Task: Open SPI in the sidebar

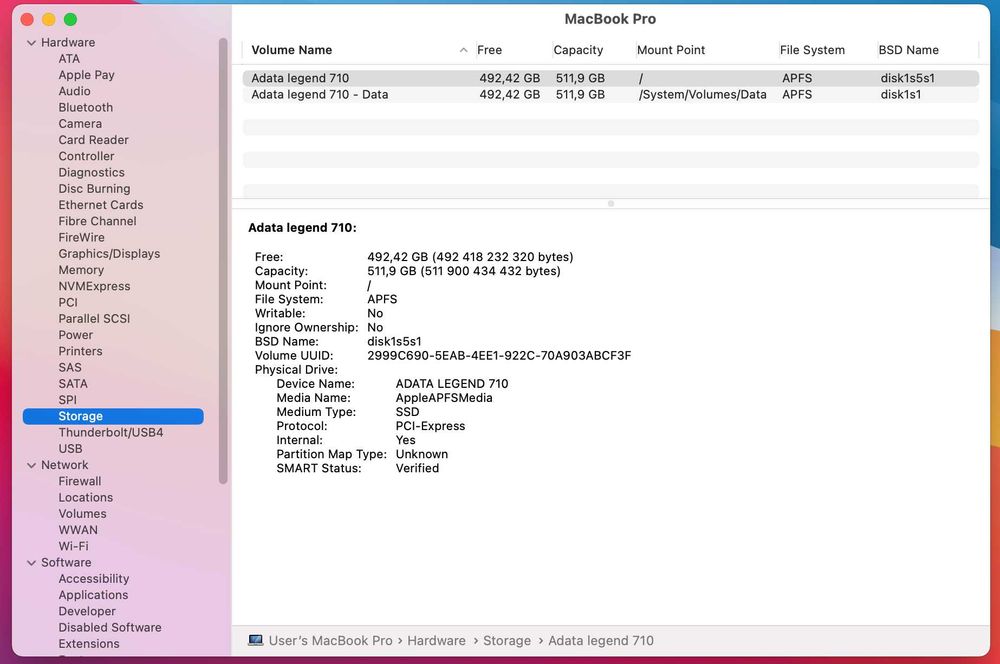Action: point(67,400)
